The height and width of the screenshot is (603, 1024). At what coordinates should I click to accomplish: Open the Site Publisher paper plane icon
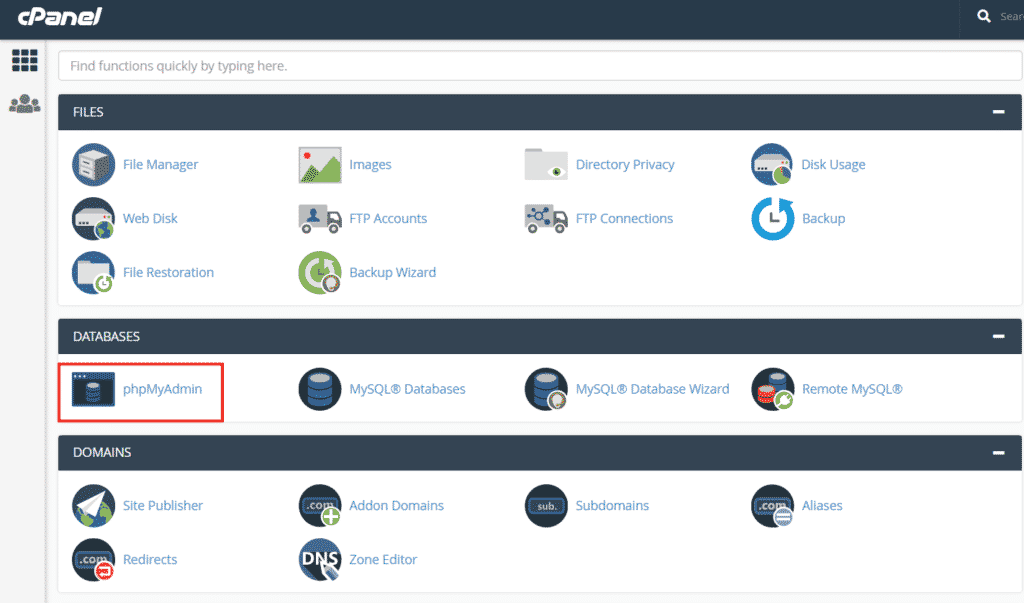click(93, 506)
